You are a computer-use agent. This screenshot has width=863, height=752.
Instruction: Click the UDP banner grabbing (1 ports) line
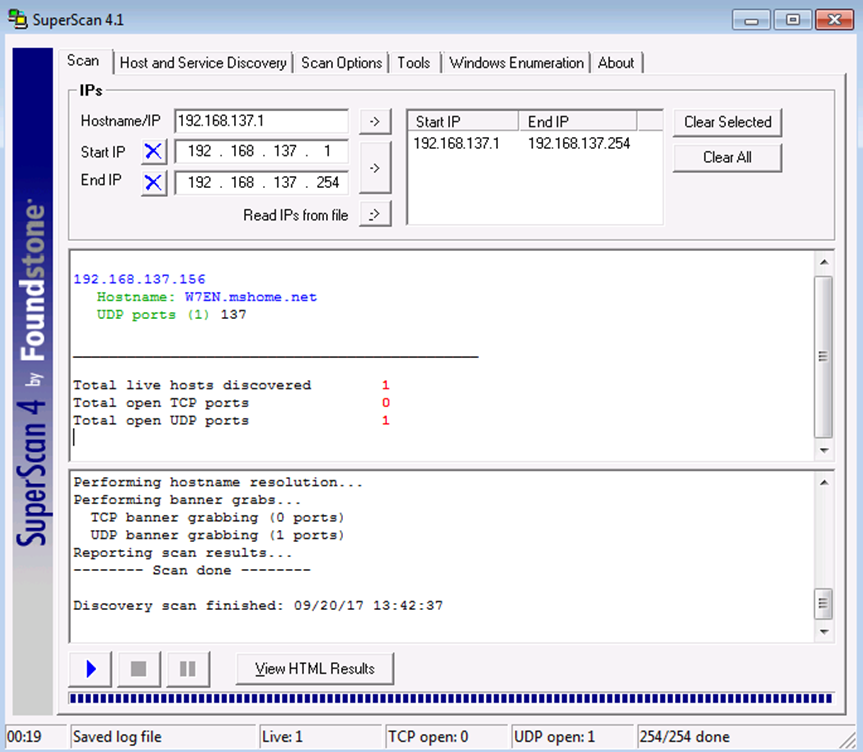tap(217, 535)
